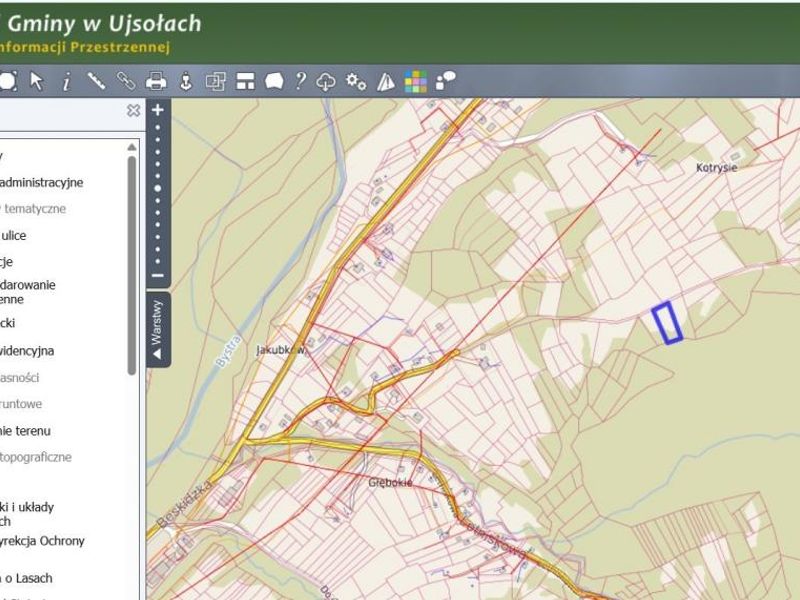Select the 'runtowe' layer entry

[21, 404]
